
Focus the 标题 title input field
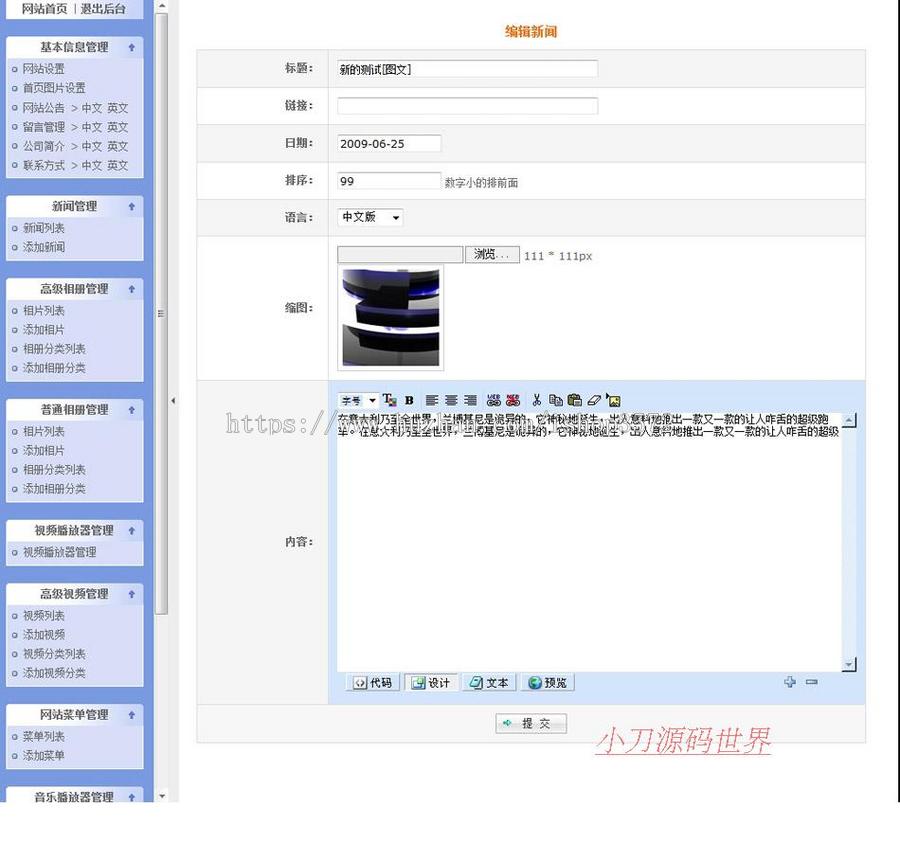pyautogui.click(x=467, y=69)
